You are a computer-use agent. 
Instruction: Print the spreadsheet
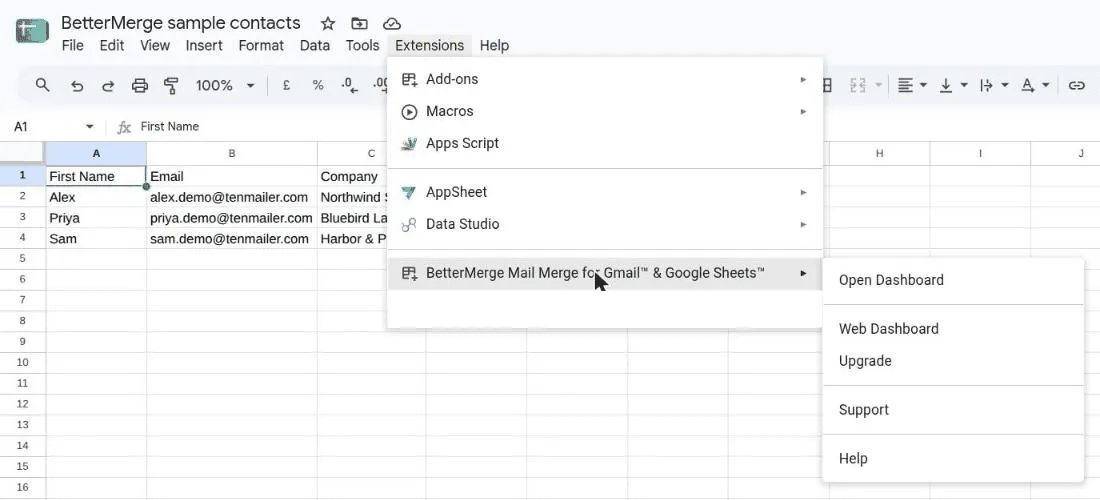pyautogui.click(x=140, y=86)
